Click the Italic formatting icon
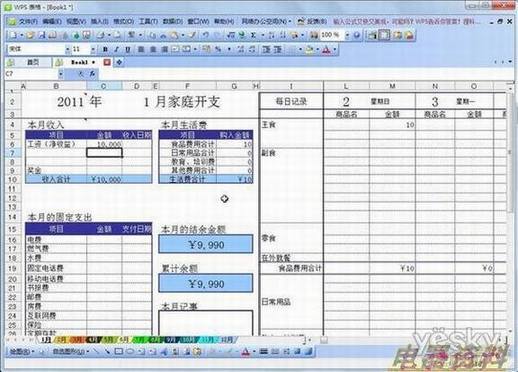Viewport: 518px width, 372px height. 116,50
